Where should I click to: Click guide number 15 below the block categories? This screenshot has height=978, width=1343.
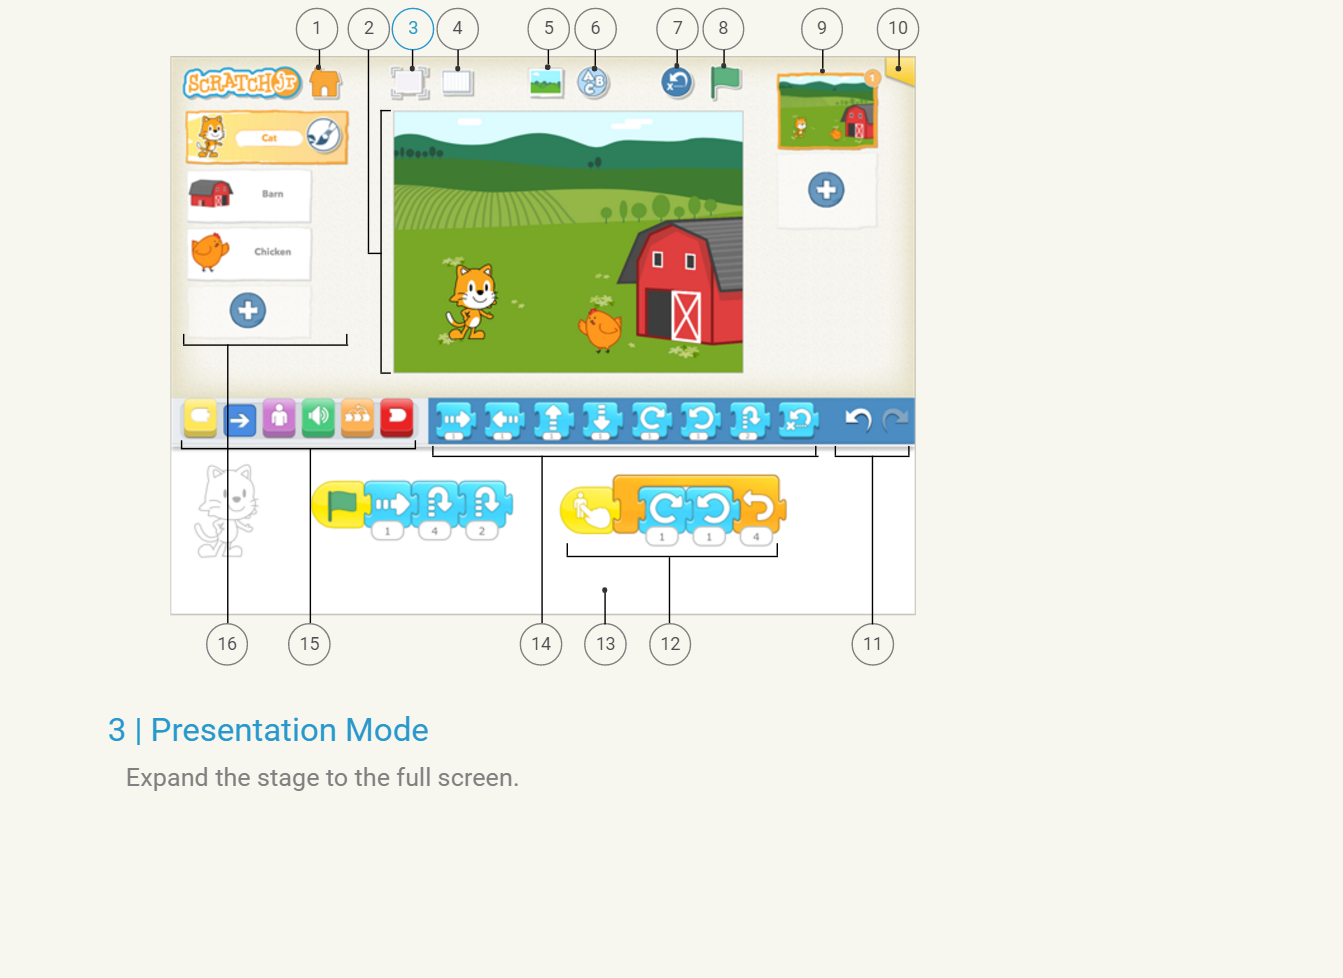(x=310, y=644)
